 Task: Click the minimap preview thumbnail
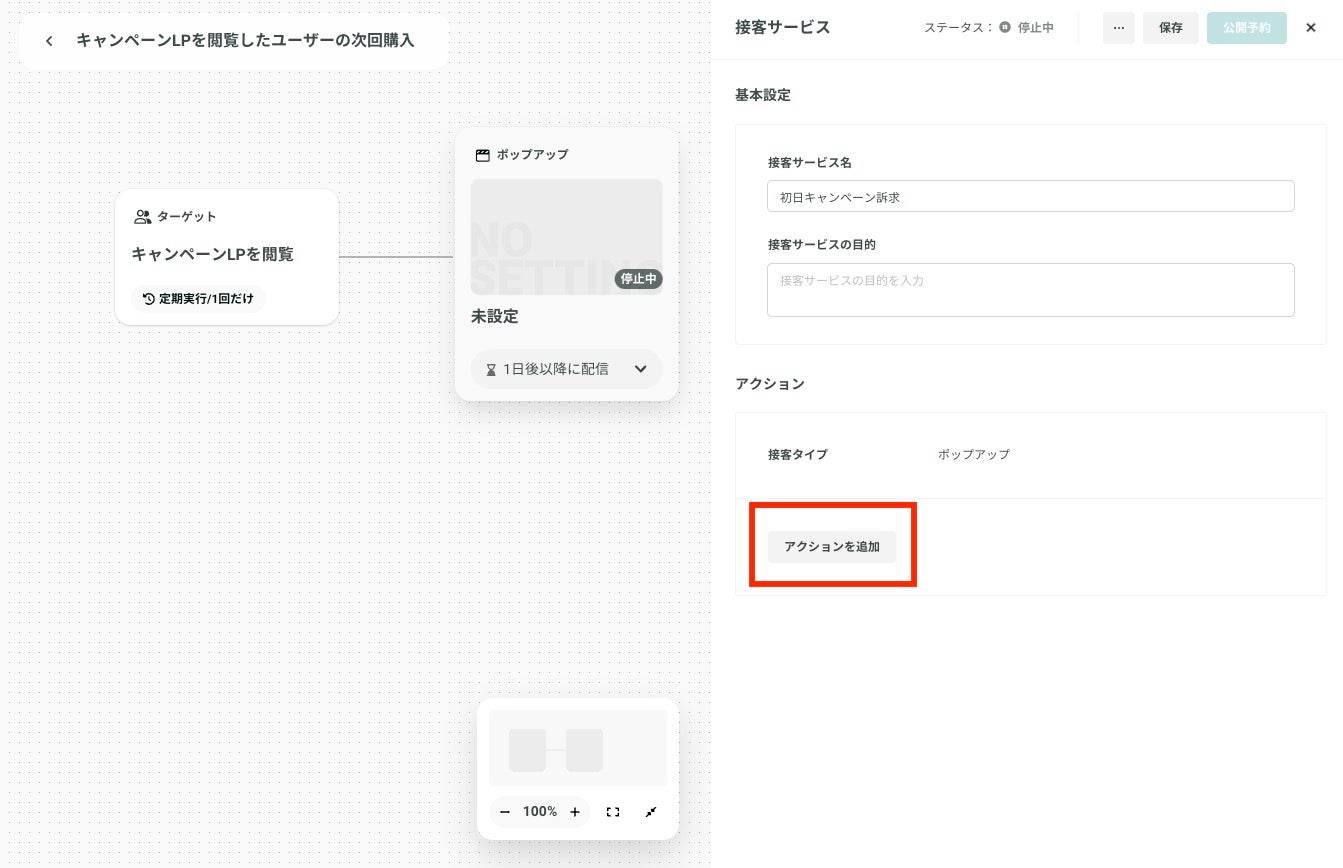(x=578, y=748)
